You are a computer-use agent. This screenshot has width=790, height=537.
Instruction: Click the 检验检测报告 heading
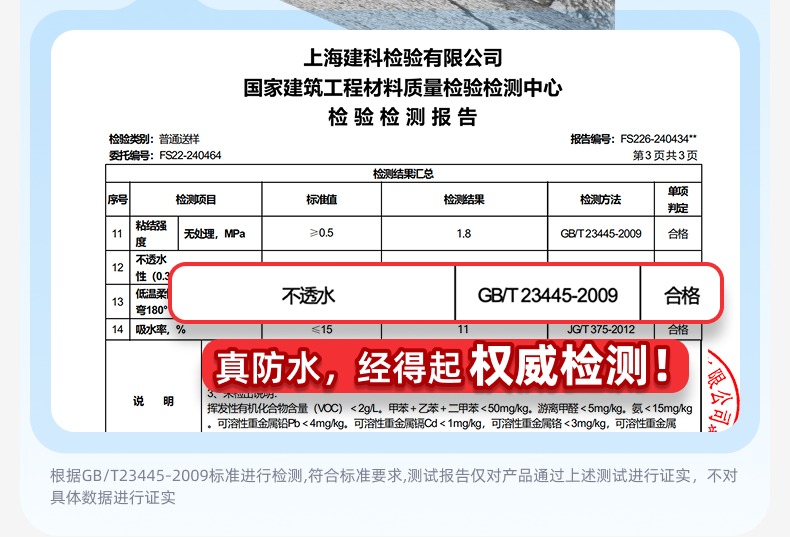click(x=403, y=117)
